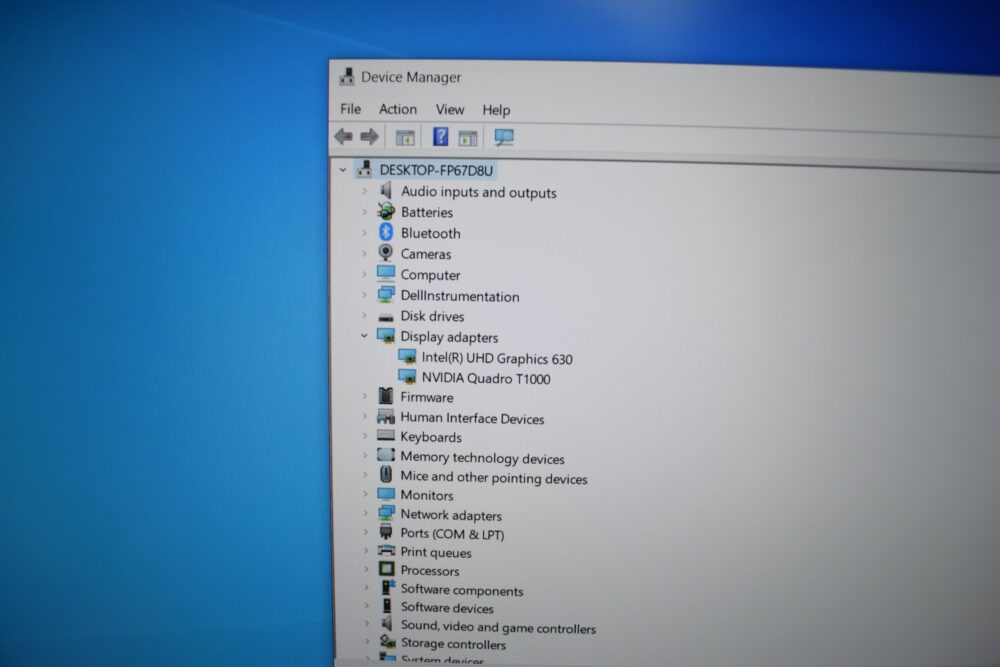Select Sound, video and game controllers label
This screenshot has width=1000, height=667.
pos(498,627)
